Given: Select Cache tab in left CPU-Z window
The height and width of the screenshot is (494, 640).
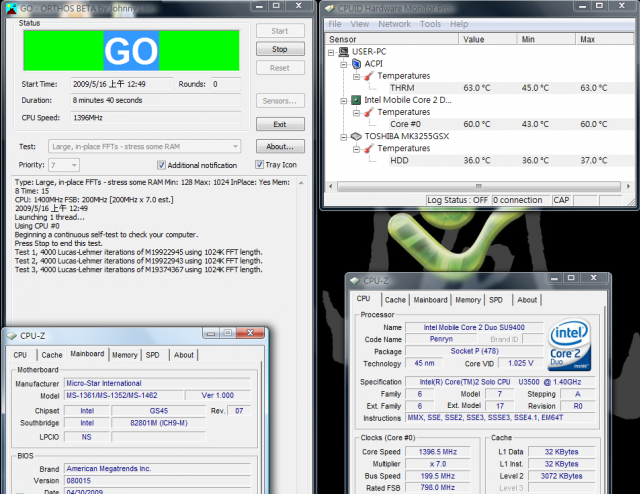Looking at the screenshot, I should click(x=52, y=355).
